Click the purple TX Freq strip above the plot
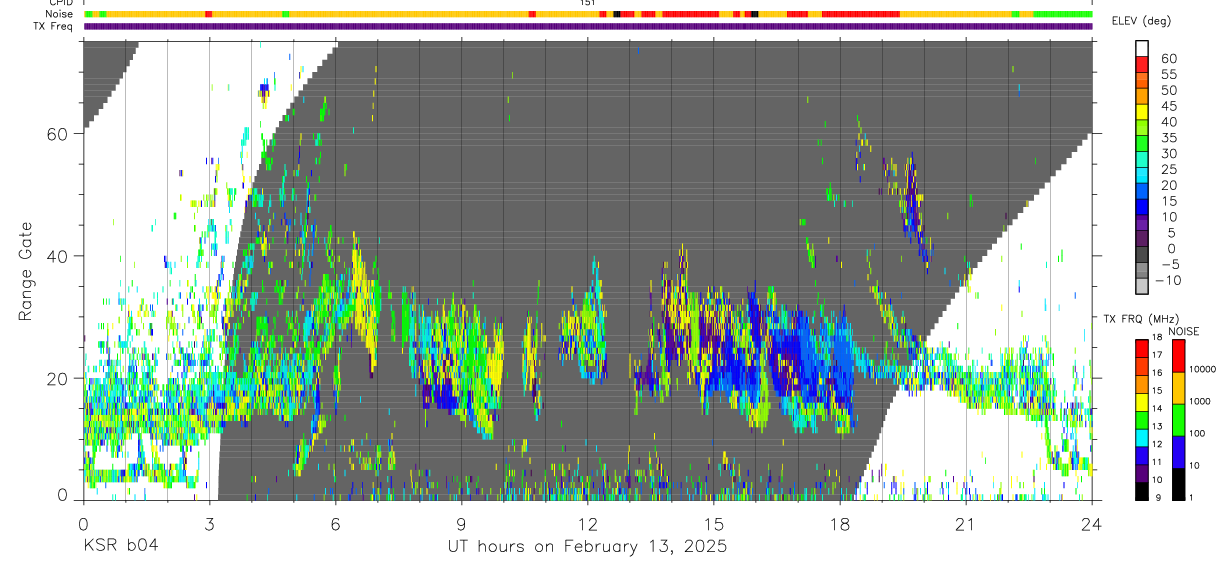Image resolution: width=1228 pixels, height=567 pixels. click(588, 26)
